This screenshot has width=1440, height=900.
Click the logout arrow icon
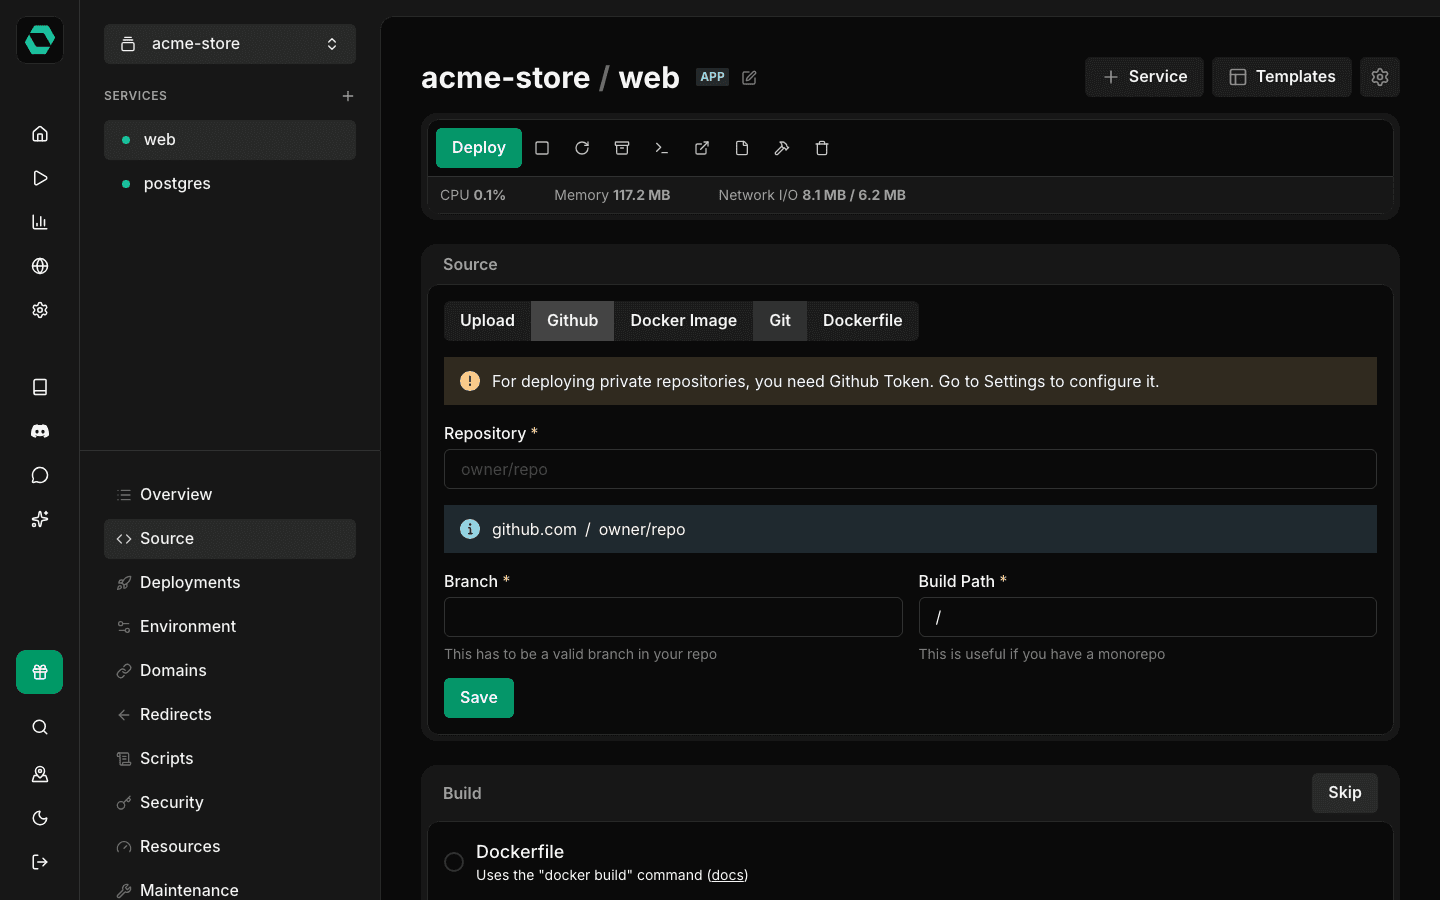[x=40, y=862]
